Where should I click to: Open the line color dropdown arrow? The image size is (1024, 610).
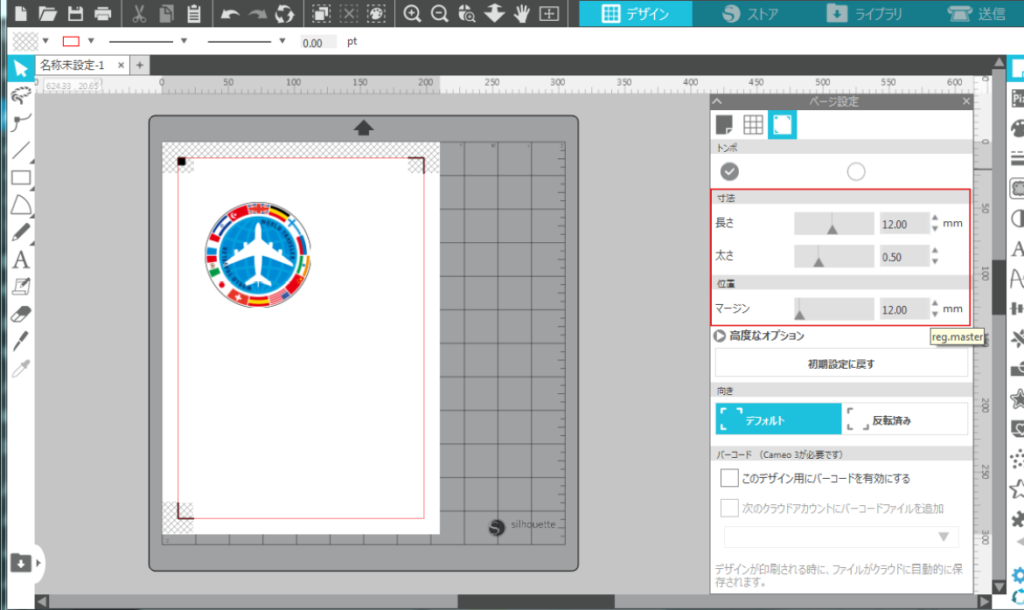[x=91, y=41]
